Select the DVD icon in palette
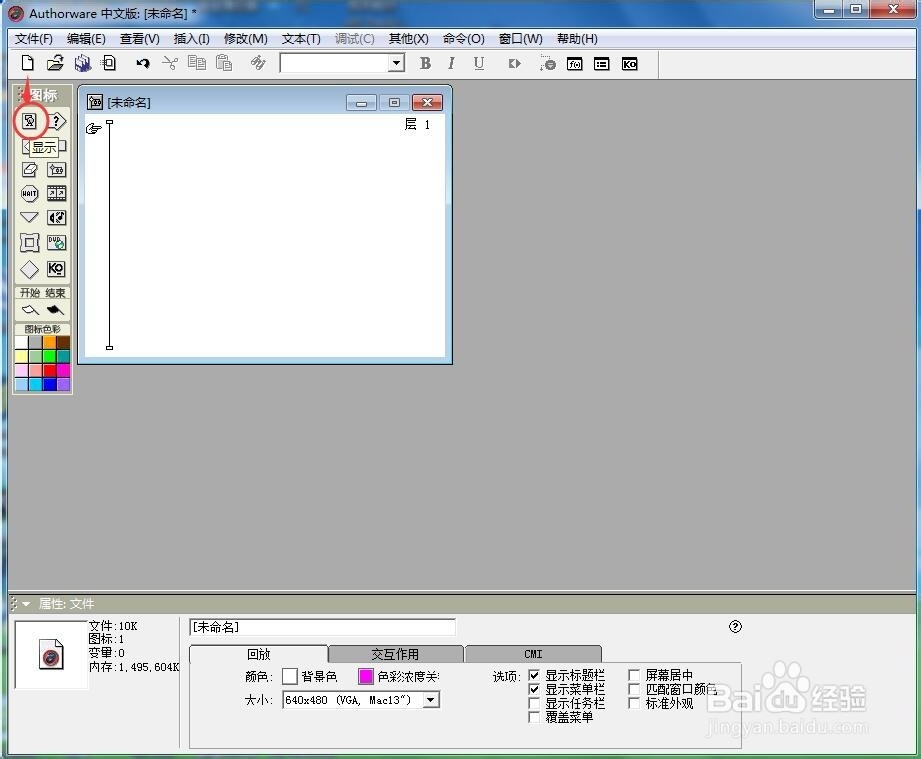Image resolution: width=921 pixels, height=759 pixels. click(56, 242)
